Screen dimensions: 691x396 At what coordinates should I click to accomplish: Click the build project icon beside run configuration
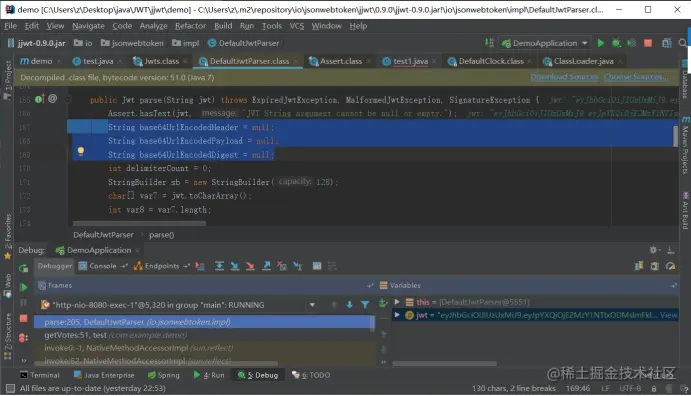[x=489, y=43]
